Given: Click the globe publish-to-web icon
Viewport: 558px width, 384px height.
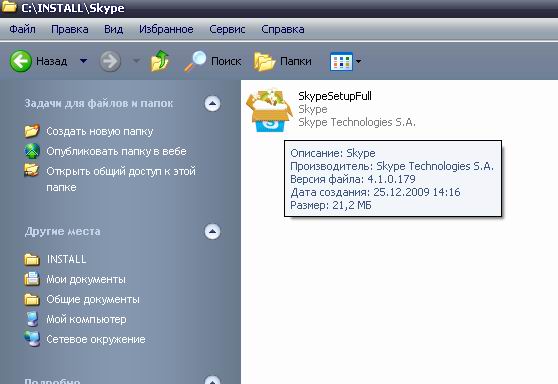Looking at the screenshot, I should pyautogui.click(x=32, y=151).
